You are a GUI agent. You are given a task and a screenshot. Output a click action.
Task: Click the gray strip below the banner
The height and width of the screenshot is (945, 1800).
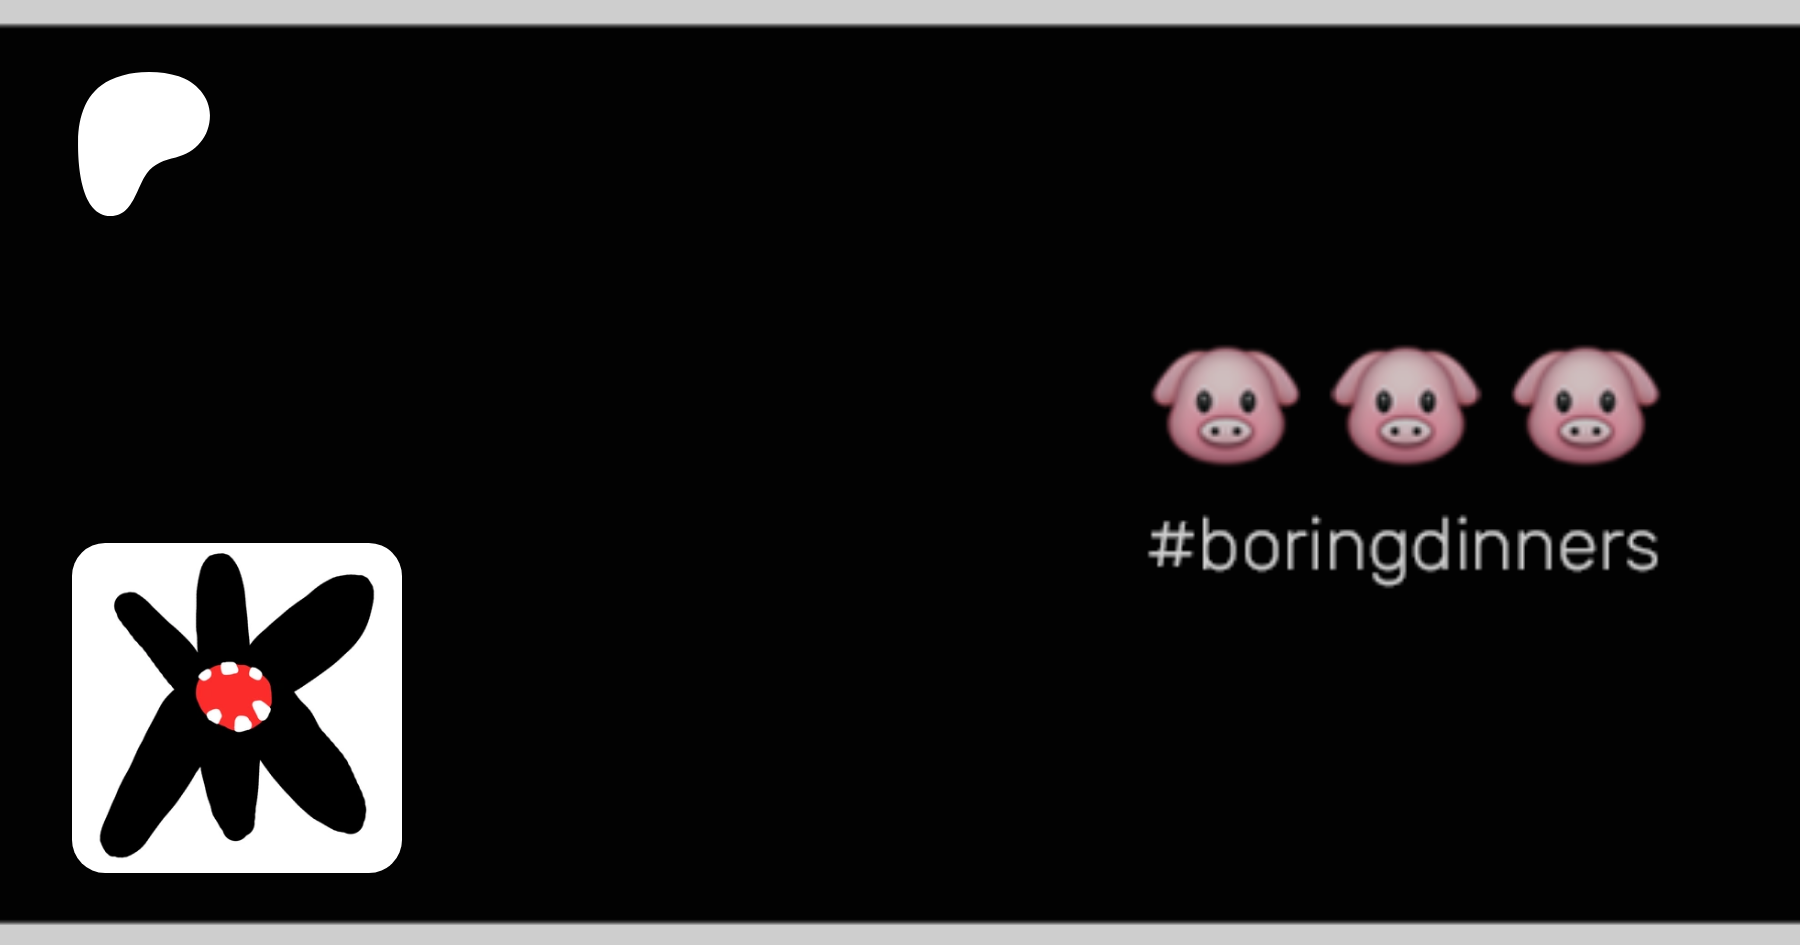[x=900, y=934]
